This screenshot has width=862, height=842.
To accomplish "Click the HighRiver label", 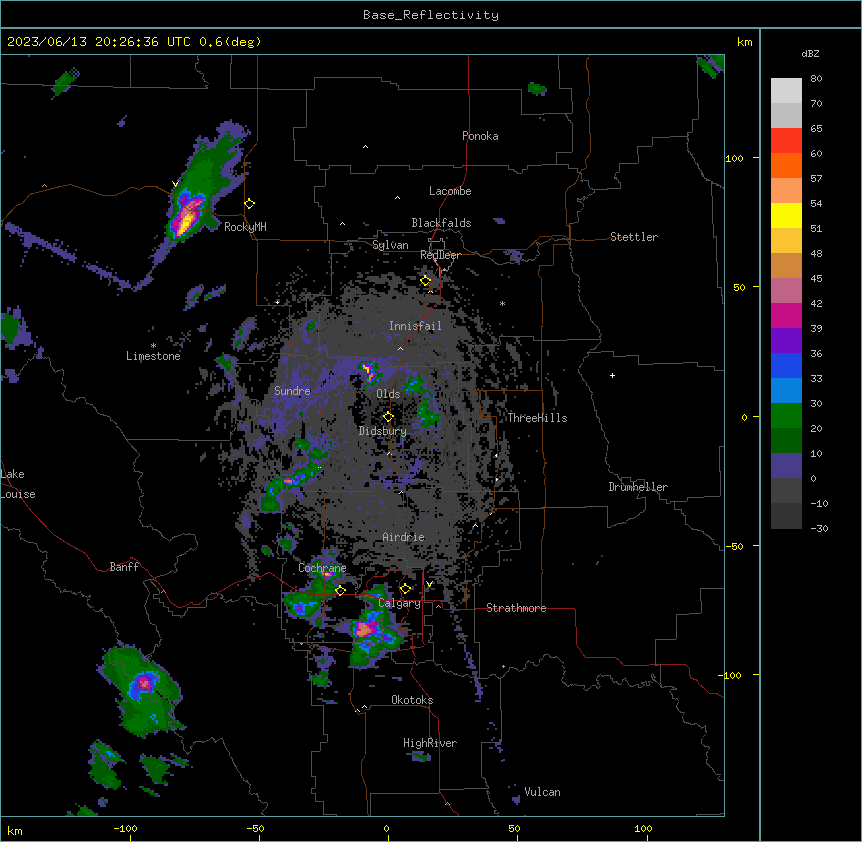I will tap(430, 743).
